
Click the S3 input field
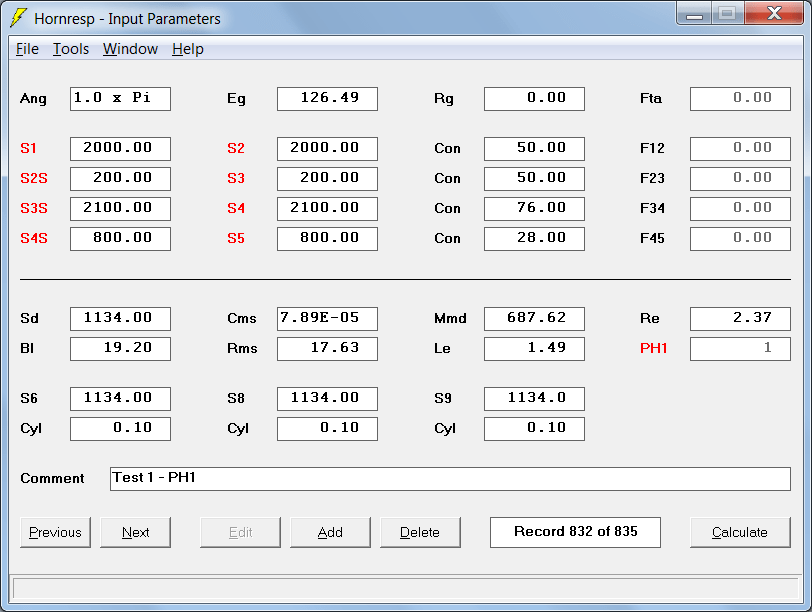point(327,179)
